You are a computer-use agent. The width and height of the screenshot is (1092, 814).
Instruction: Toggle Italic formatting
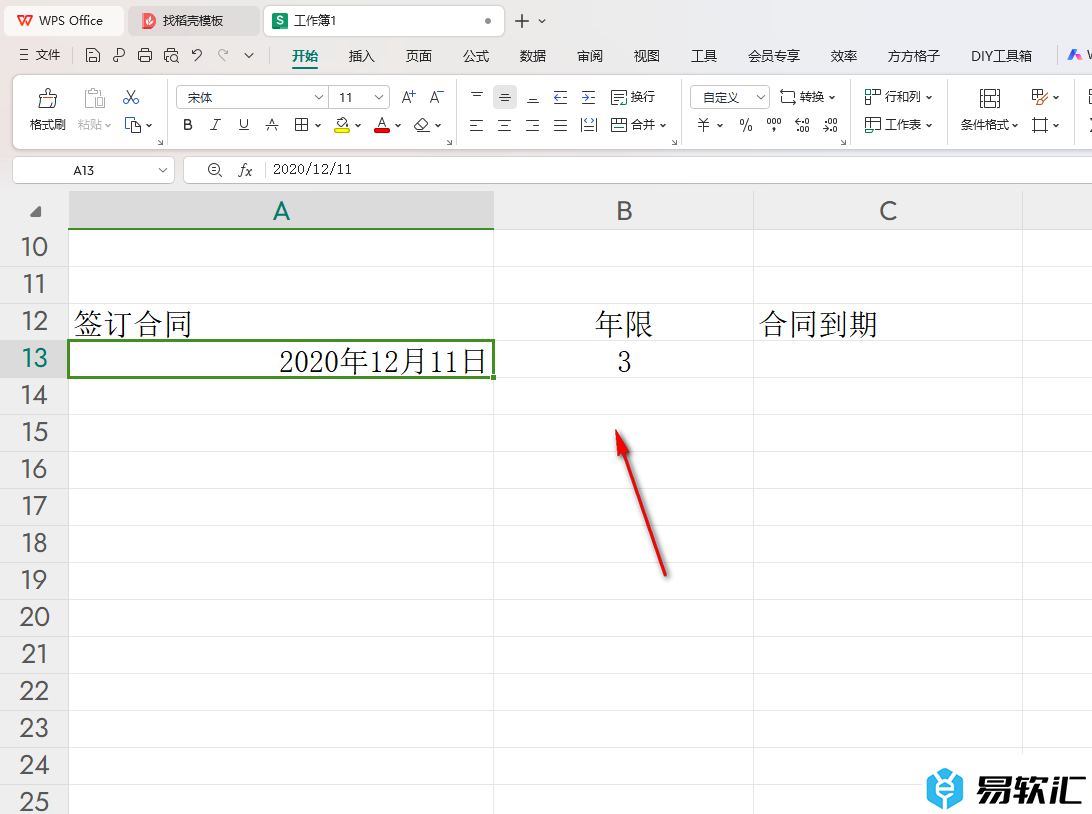[x=216, y=125]
